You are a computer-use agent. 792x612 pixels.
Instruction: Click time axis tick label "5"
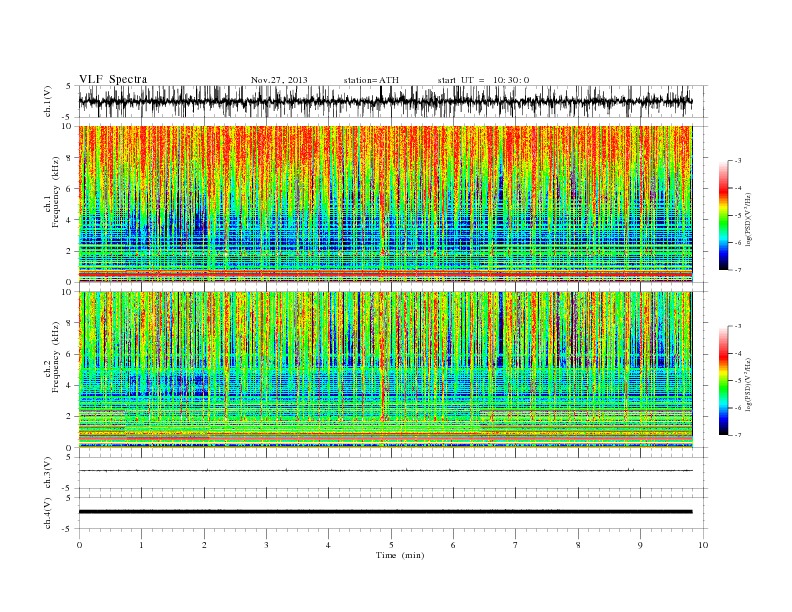click(x=391, y=545)
